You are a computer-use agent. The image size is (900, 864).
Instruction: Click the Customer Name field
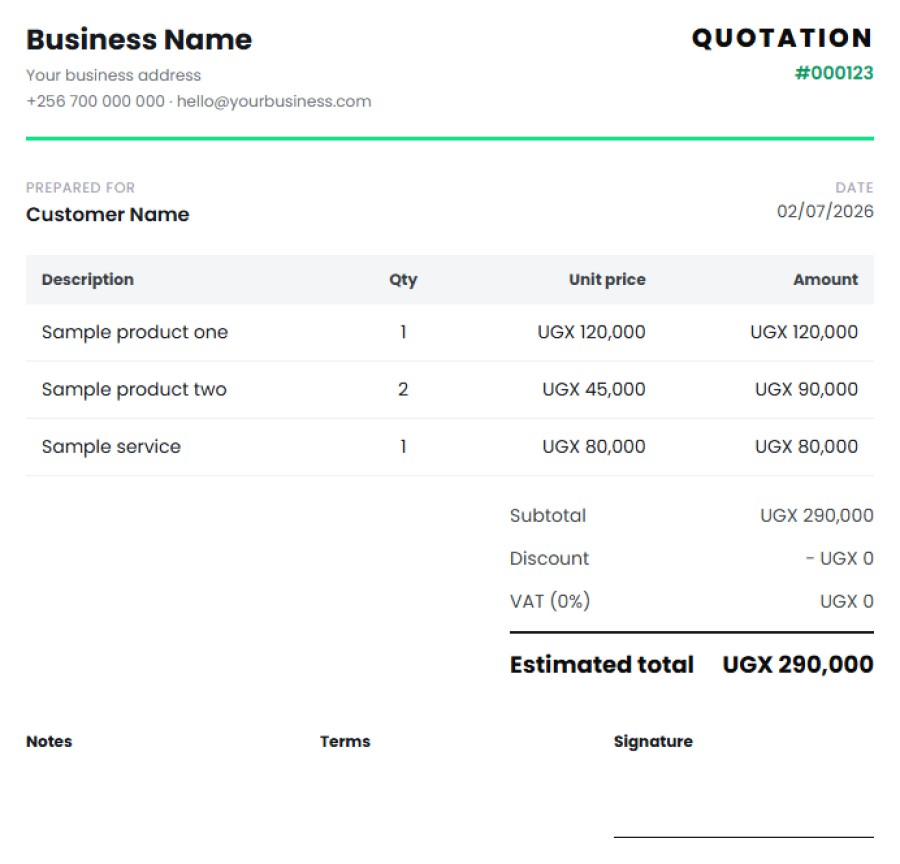tap(107, 215)
